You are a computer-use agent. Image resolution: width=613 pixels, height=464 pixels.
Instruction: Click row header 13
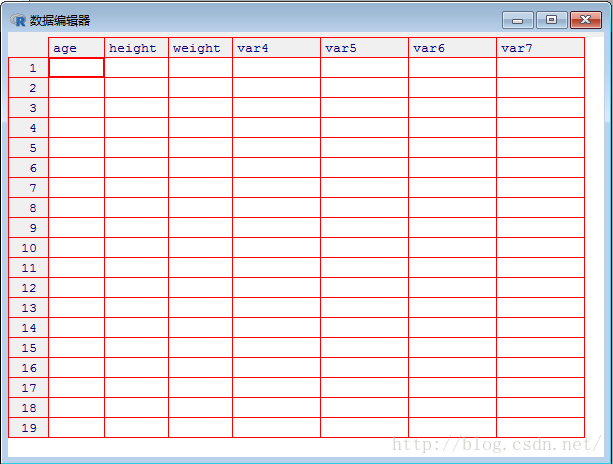[29, 308]
